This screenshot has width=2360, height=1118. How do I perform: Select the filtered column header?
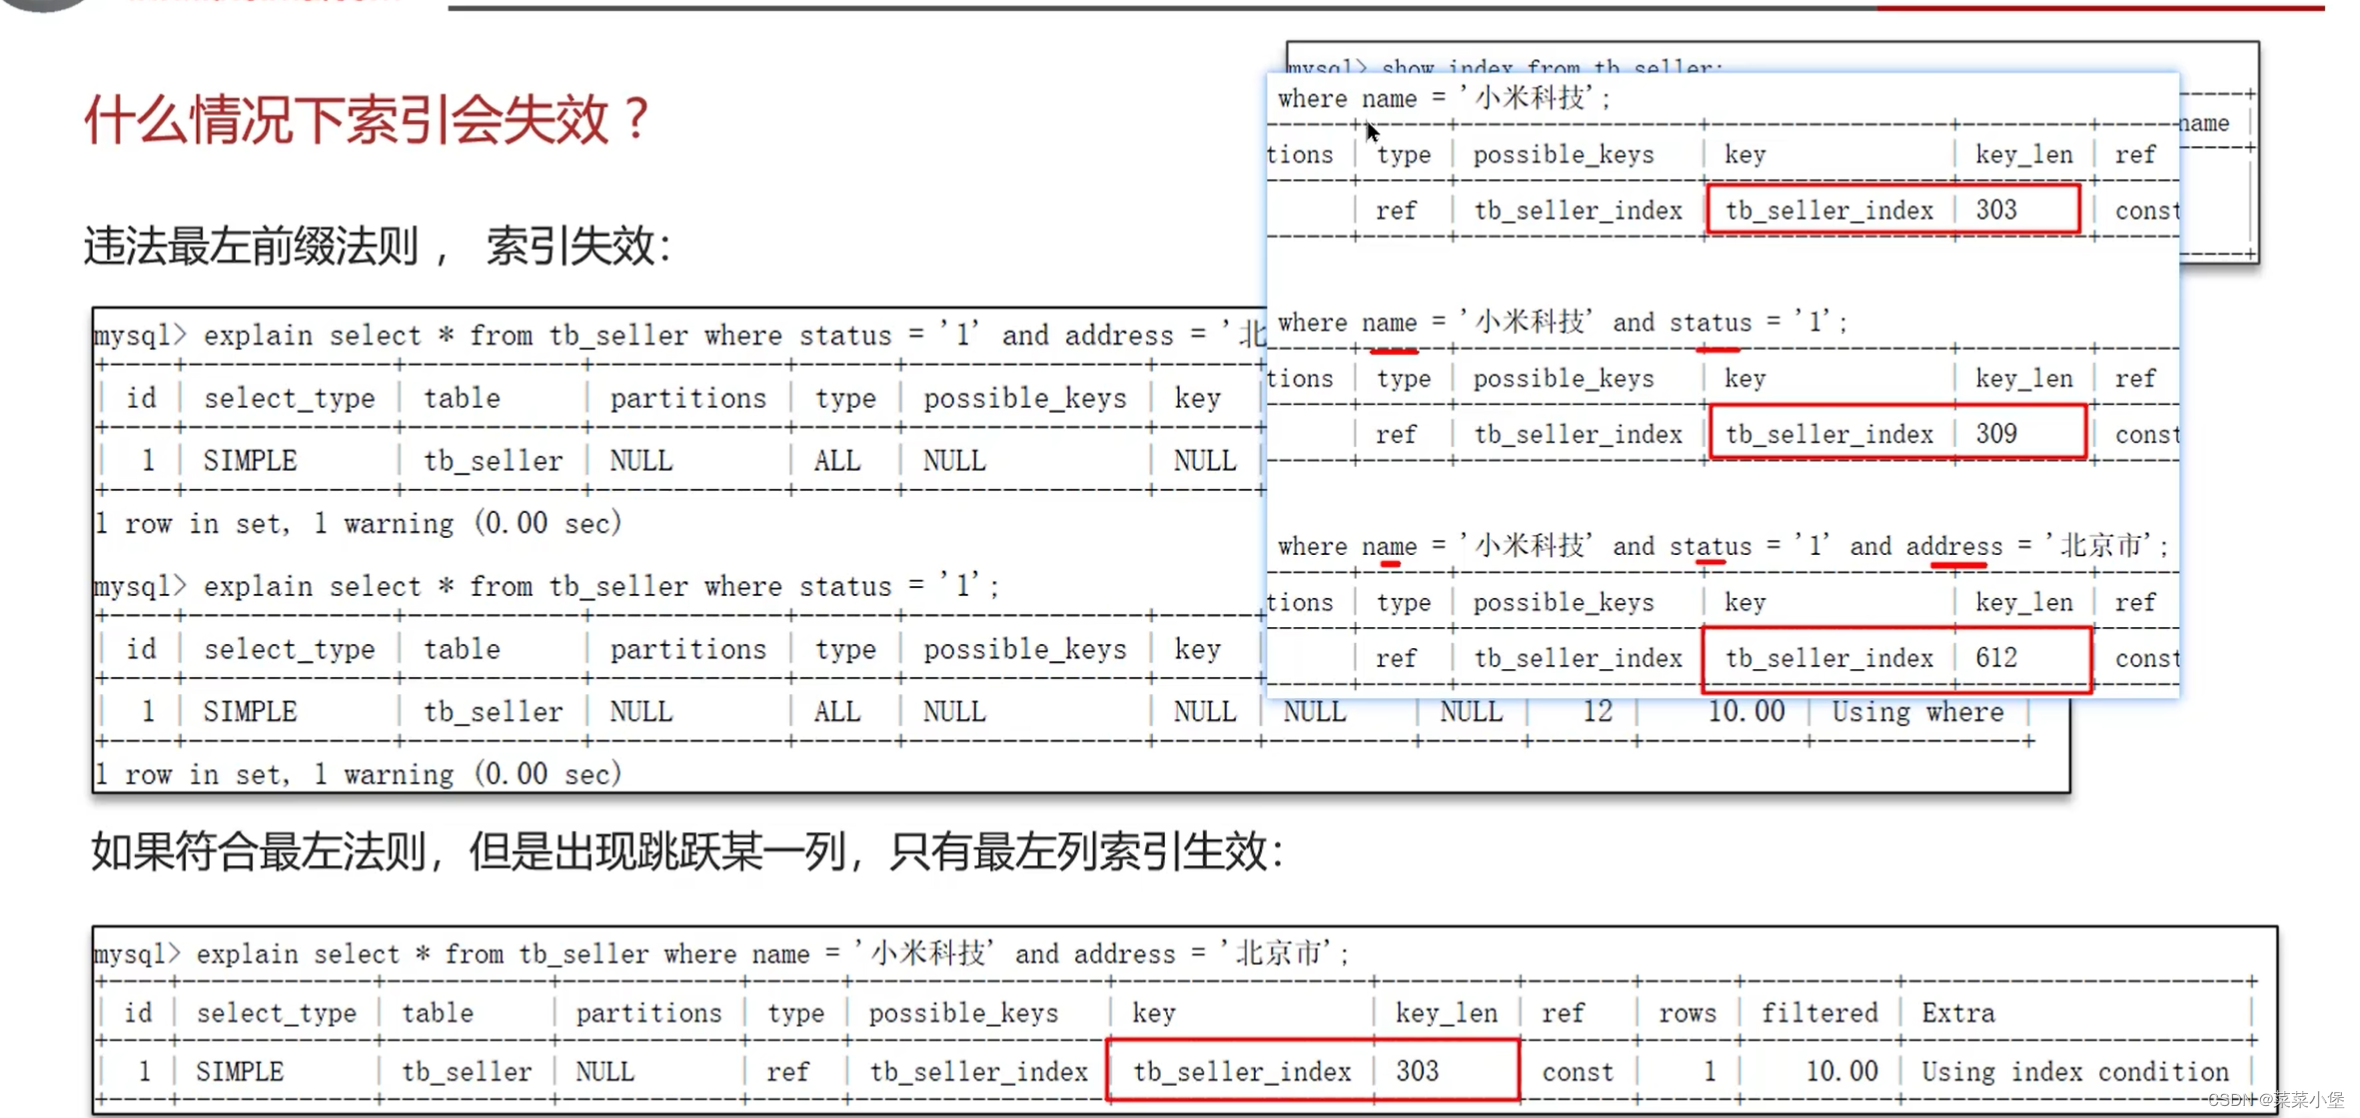point(1820,1013)
